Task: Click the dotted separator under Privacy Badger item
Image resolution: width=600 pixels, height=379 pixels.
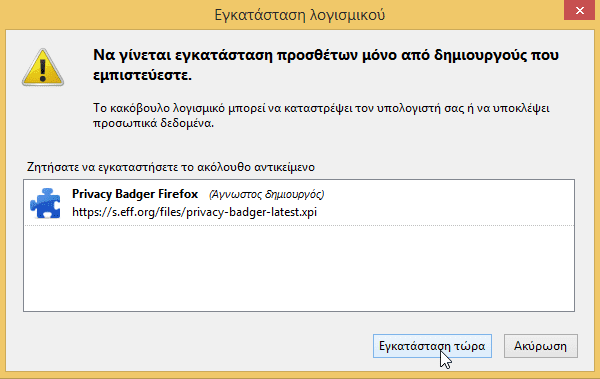Action: tap(299, 225)
